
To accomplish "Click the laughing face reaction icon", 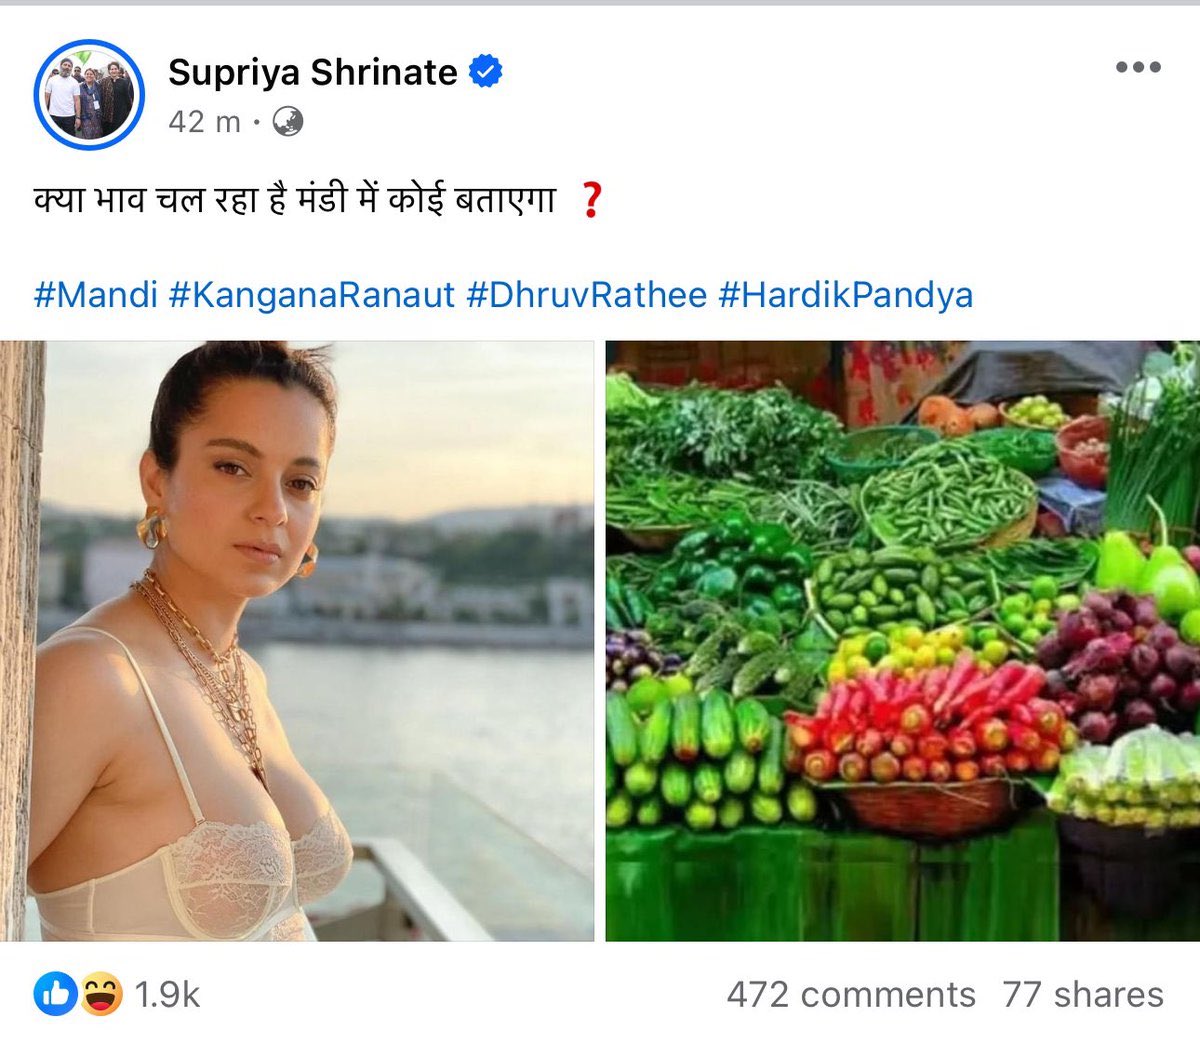I will 100,994.
